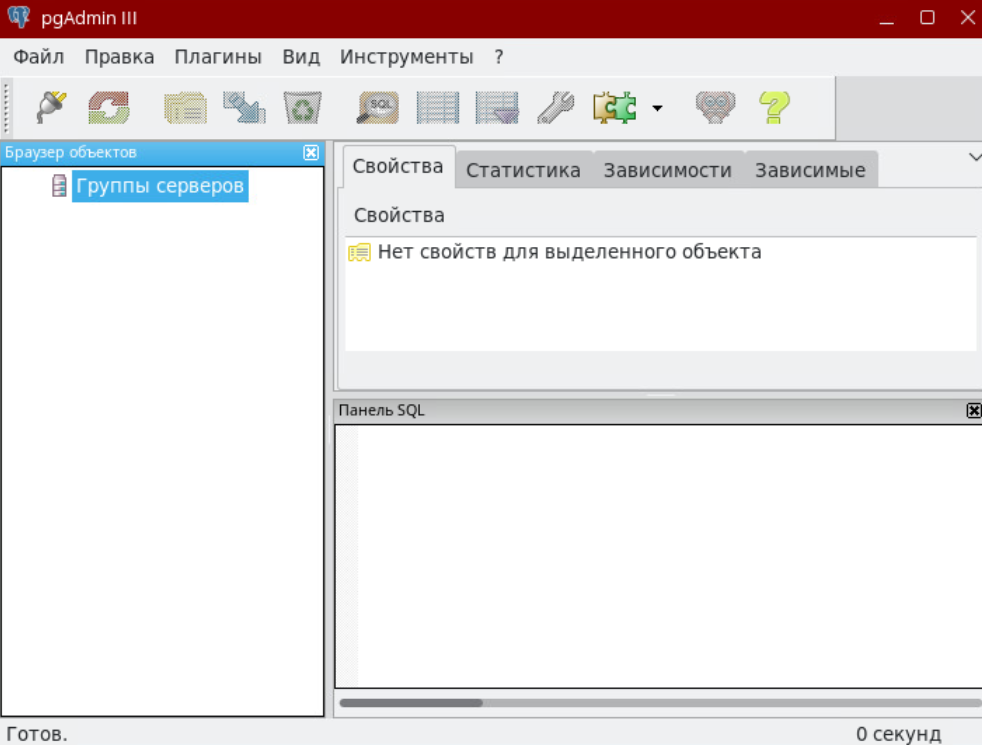The image size is (982, 745).
Task: Click the Drop object recycle bin icon
Action: coord(302,107)
